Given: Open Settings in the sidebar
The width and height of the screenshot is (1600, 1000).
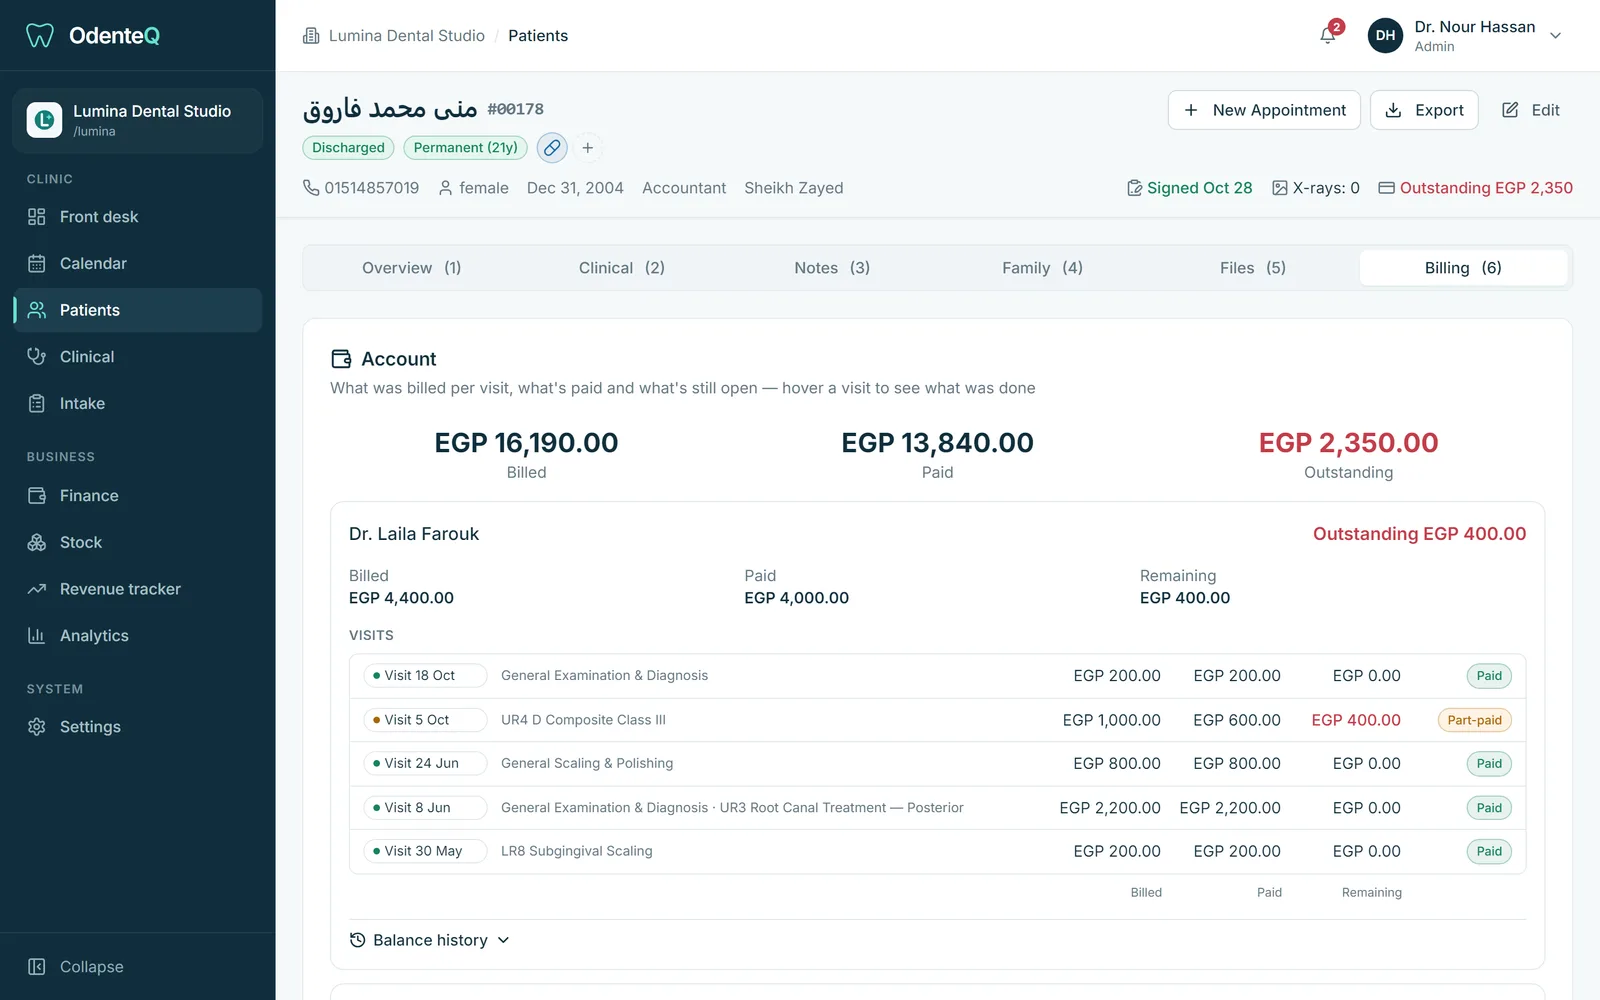Looking at the screenshot, I should point(138,727).
